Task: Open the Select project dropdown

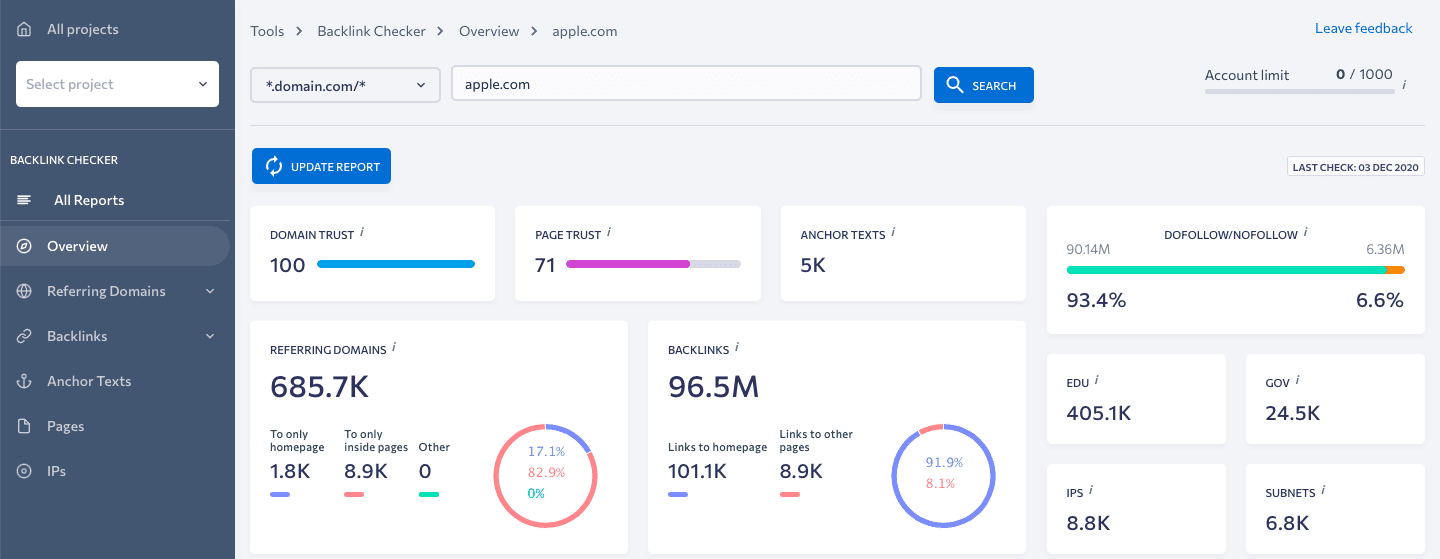Action: click(117, 84)
